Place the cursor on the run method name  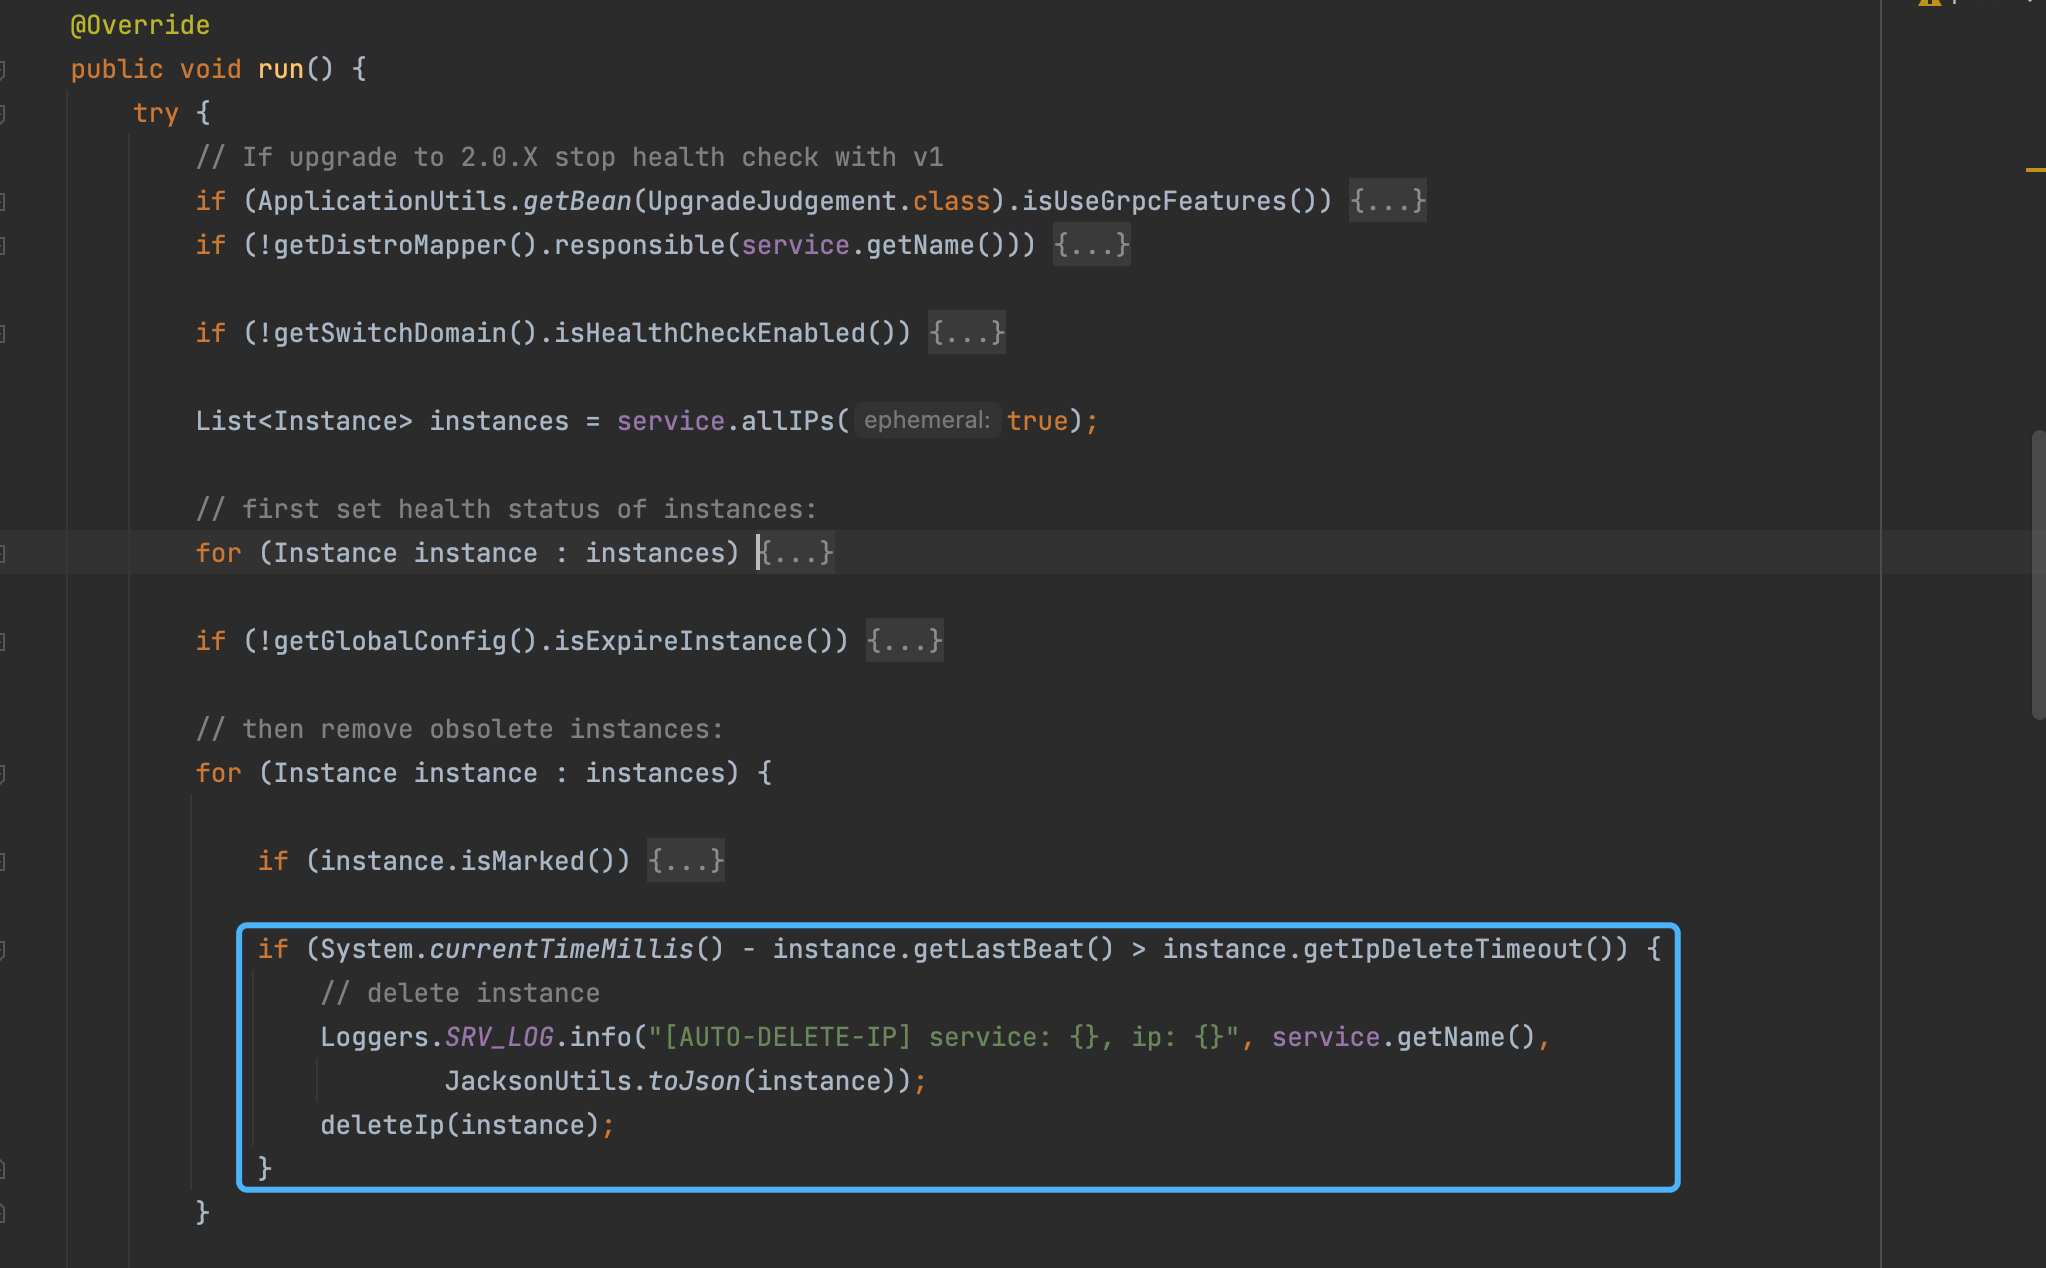281,69
